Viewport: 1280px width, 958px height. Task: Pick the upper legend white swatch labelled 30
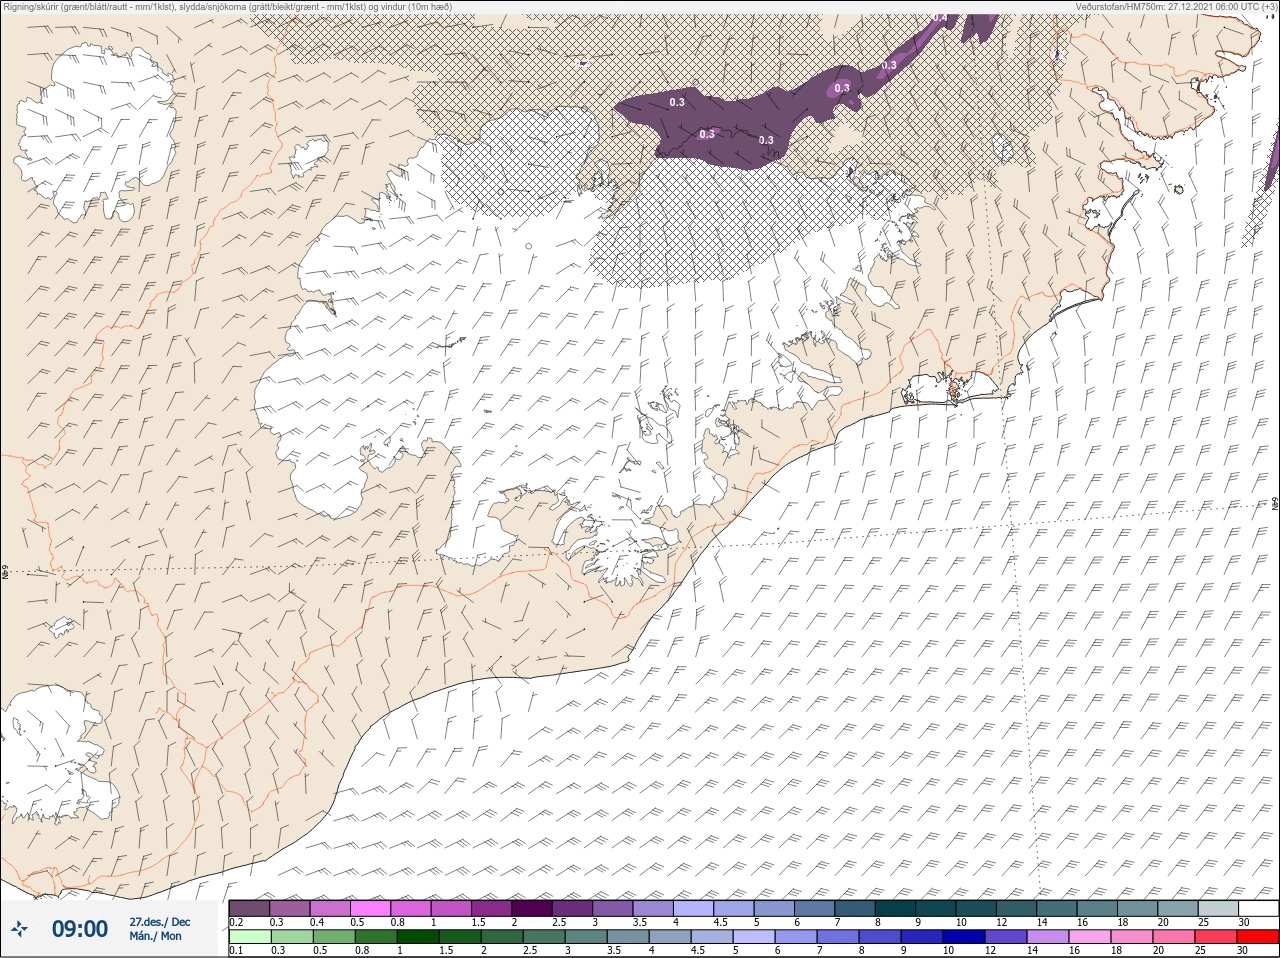click(x=1258, y=908)
